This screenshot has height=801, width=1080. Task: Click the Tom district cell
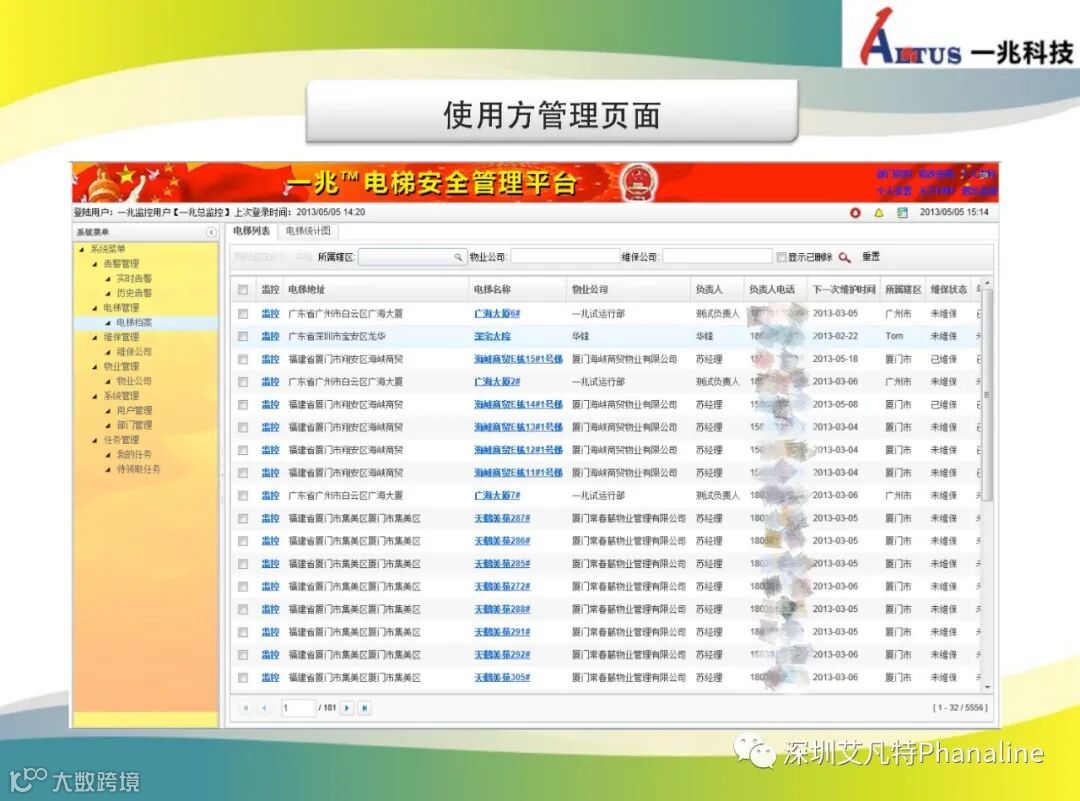click(893, 337)
